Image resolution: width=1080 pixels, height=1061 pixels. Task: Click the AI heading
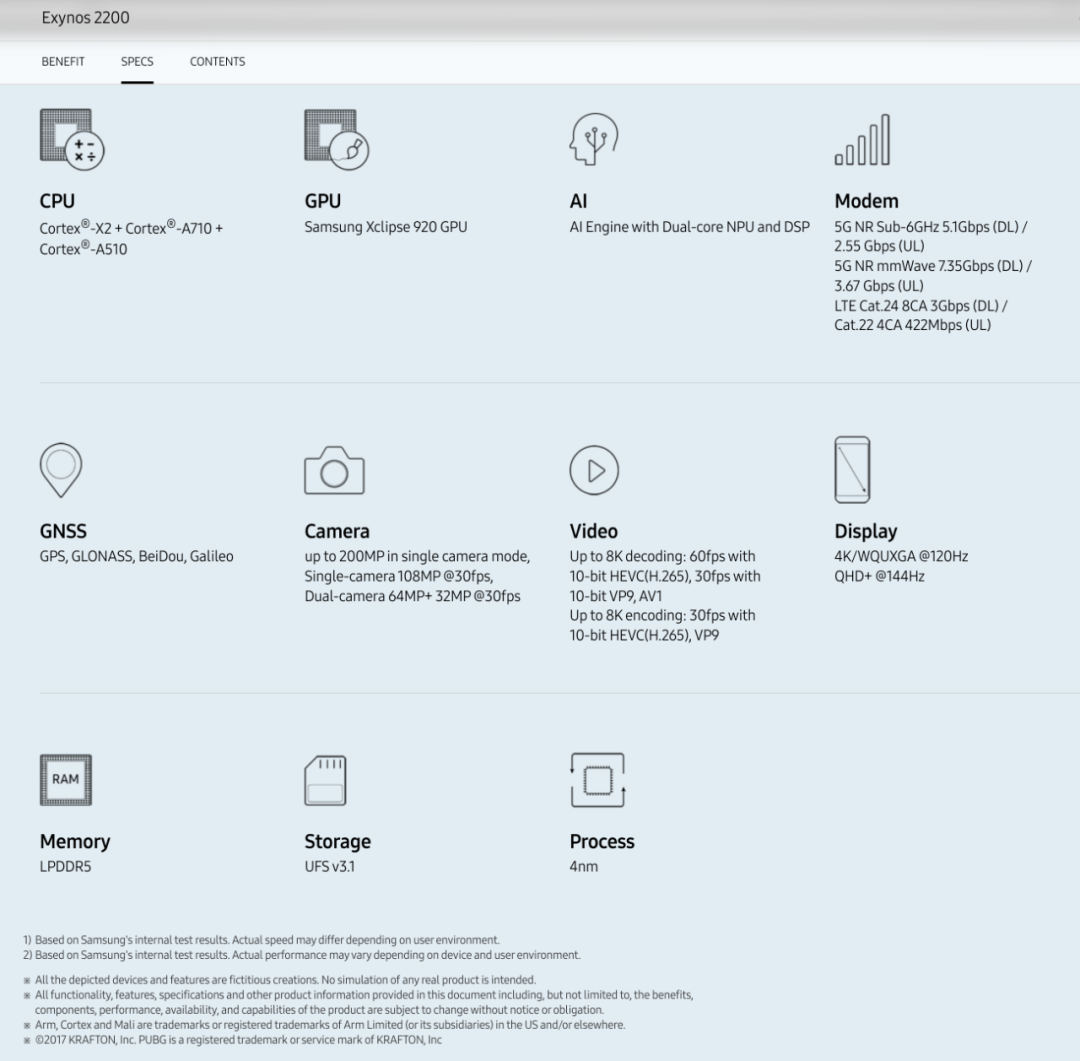point(579,201)
